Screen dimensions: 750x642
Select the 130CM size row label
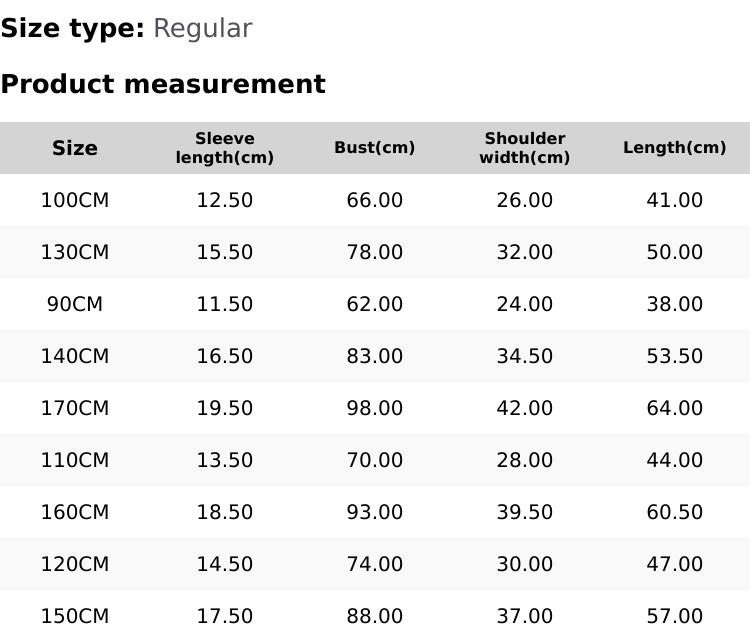(75, 252)
